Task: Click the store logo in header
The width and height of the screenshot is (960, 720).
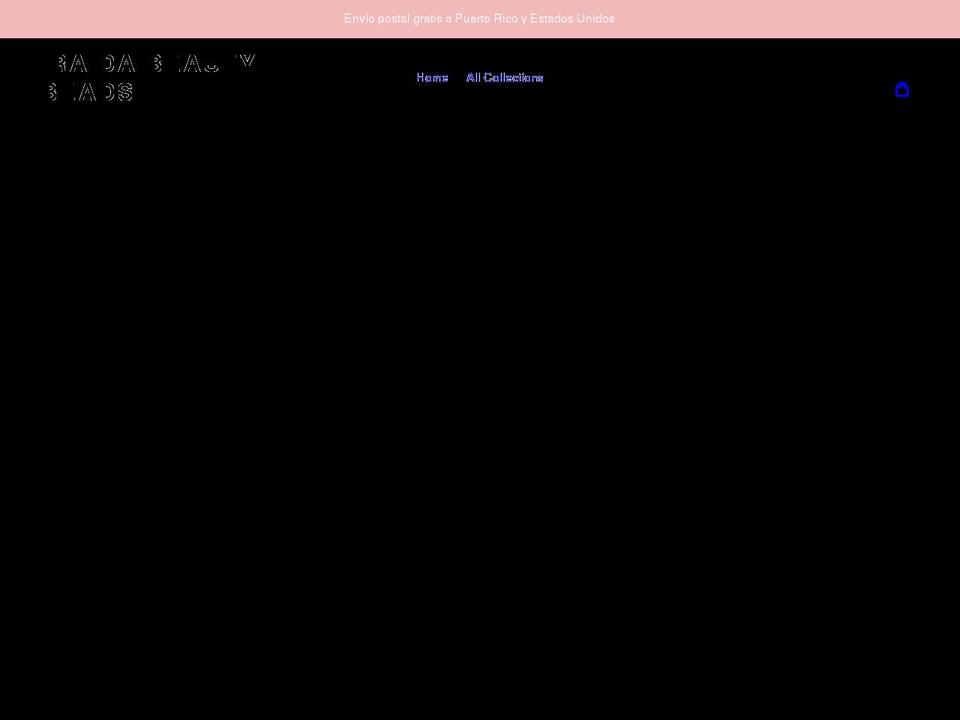Action: (152, 78)
